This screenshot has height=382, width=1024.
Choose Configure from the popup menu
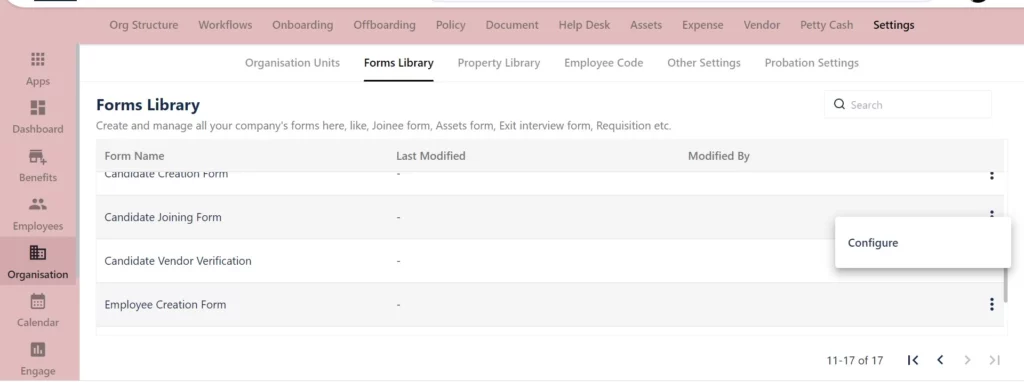[872, 243]
